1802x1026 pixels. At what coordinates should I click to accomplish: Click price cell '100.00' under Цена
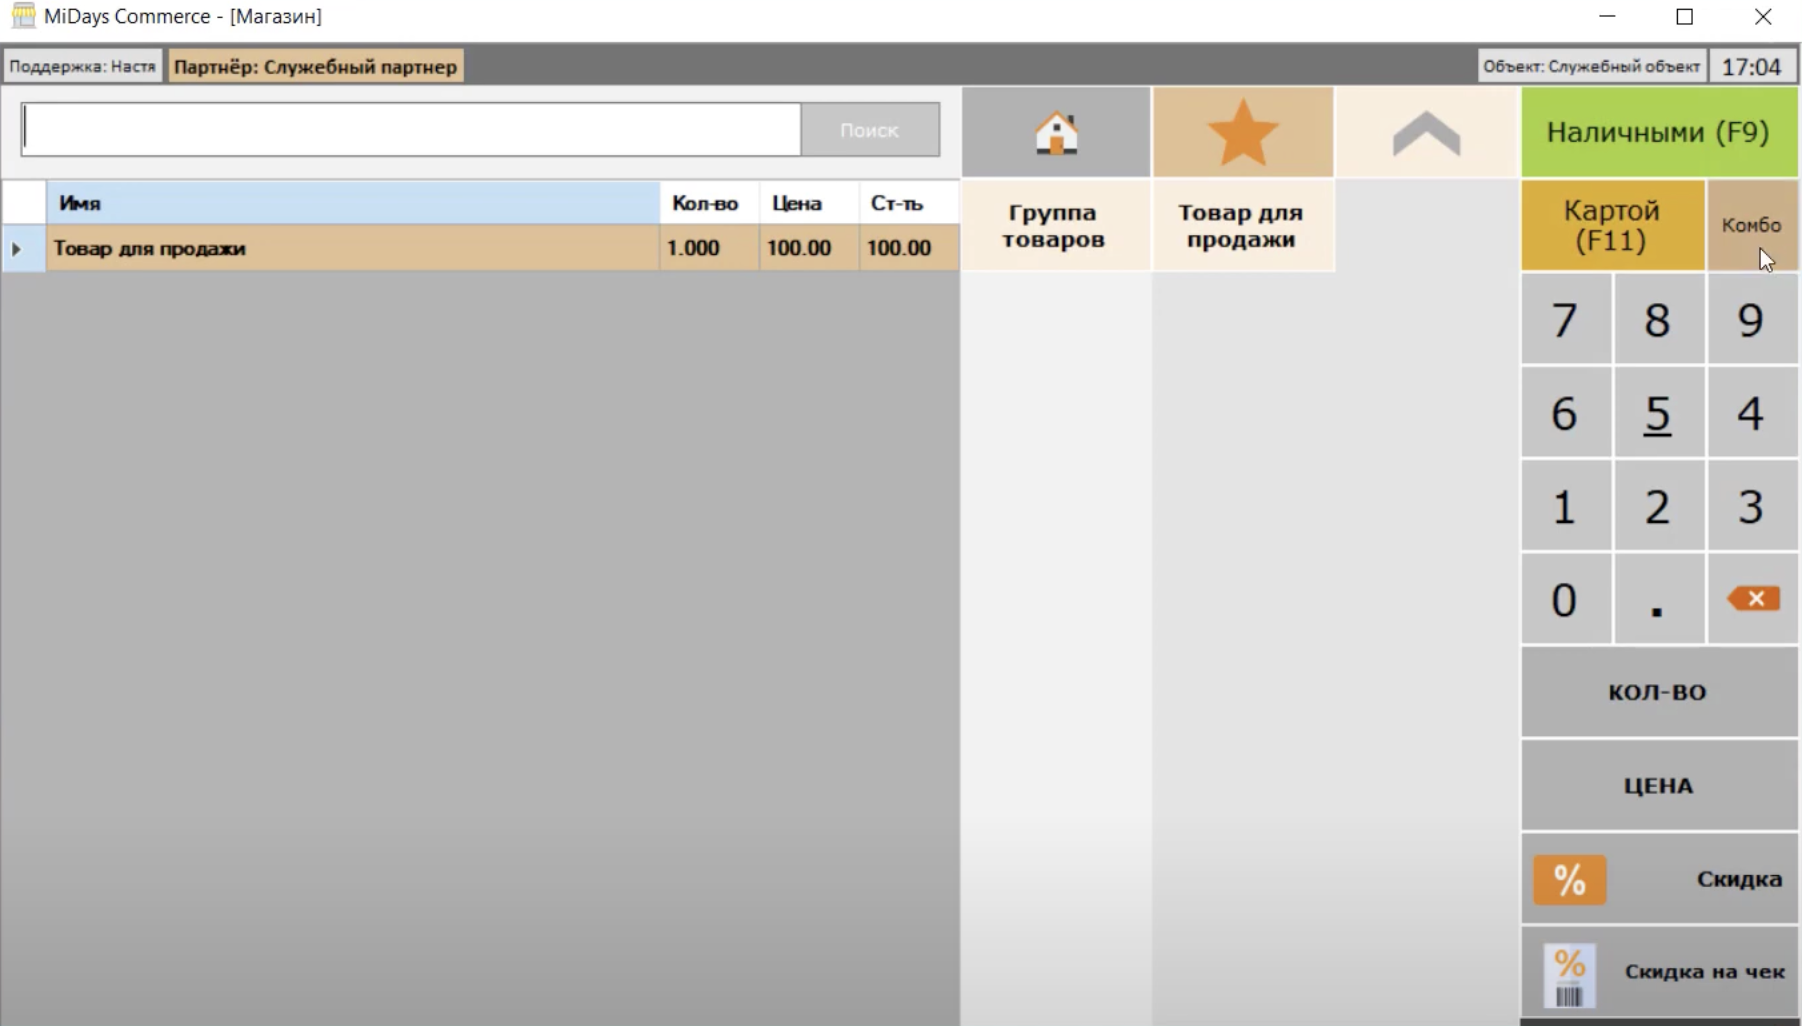pyautogui.click(x=809, y=248)
